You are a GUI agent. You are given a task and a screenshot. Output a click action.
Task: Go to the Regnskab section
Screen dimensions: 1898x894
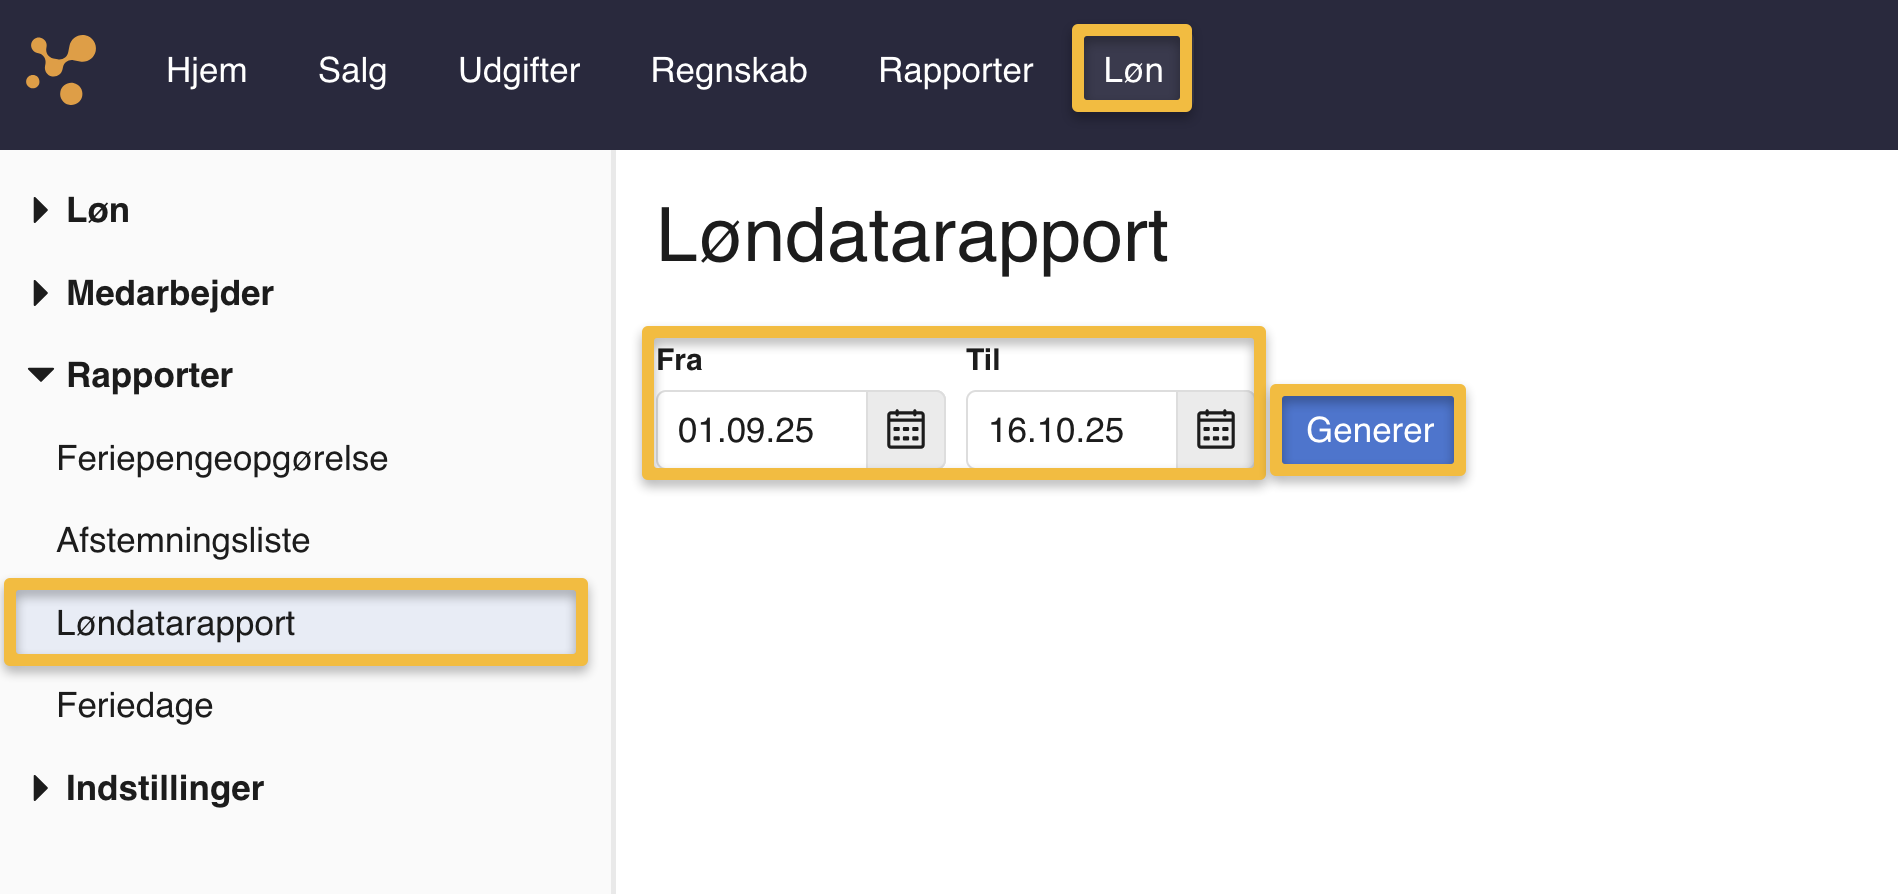coord(729,70)
